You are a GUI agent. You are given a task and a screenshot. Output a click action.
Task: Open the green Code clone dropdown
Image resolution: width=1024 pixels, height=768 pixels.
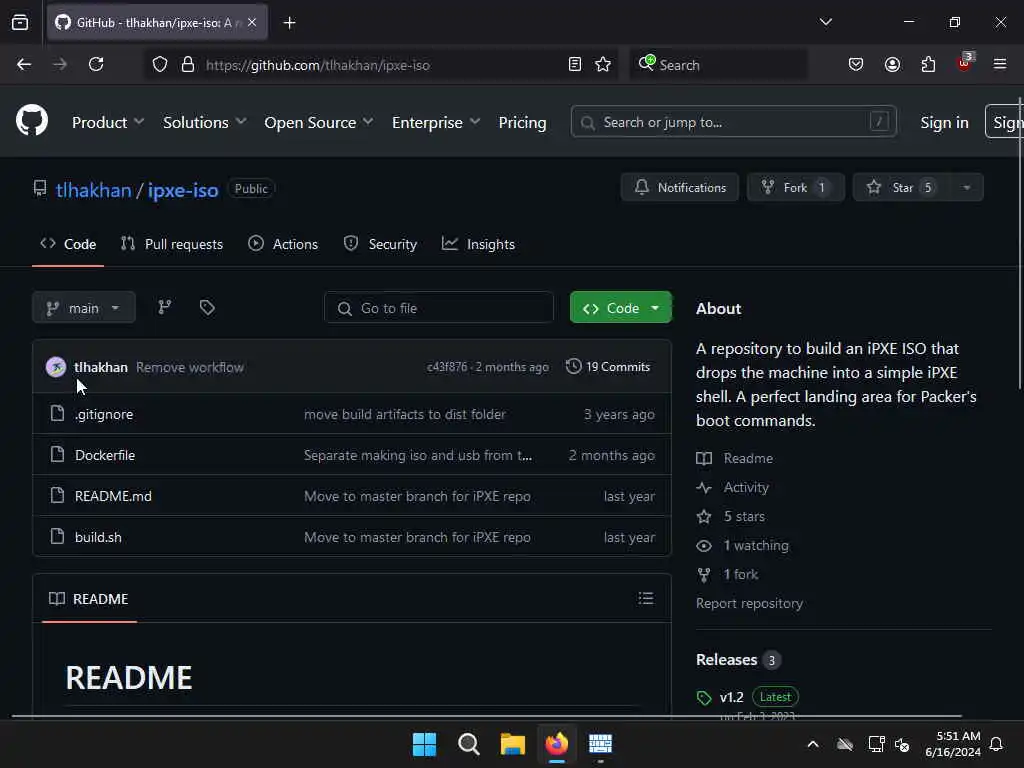[620, 308]
